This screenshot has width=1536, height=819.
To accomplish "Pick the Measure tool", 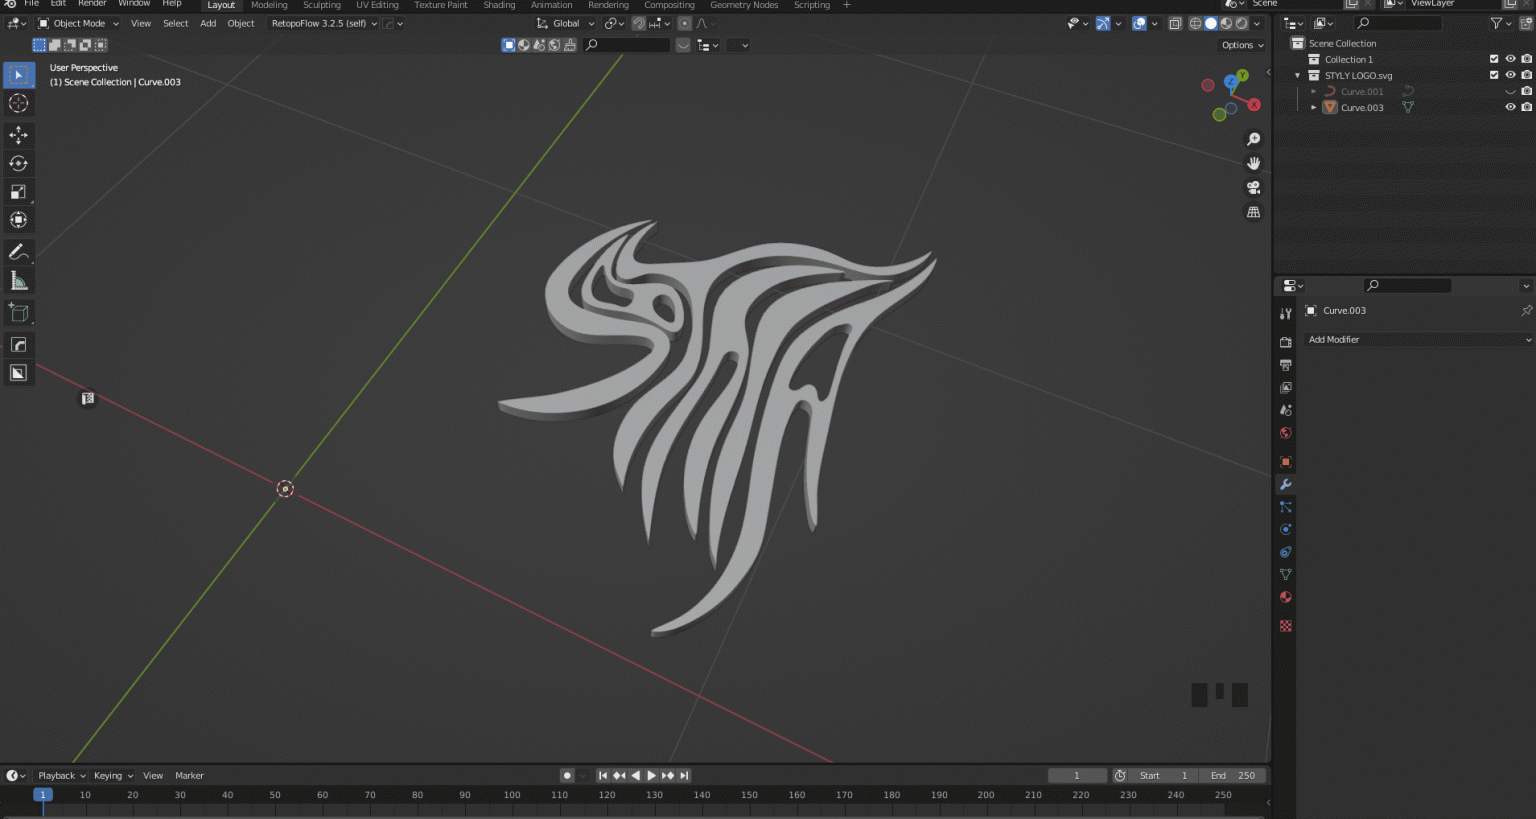I will pos(19,280).
